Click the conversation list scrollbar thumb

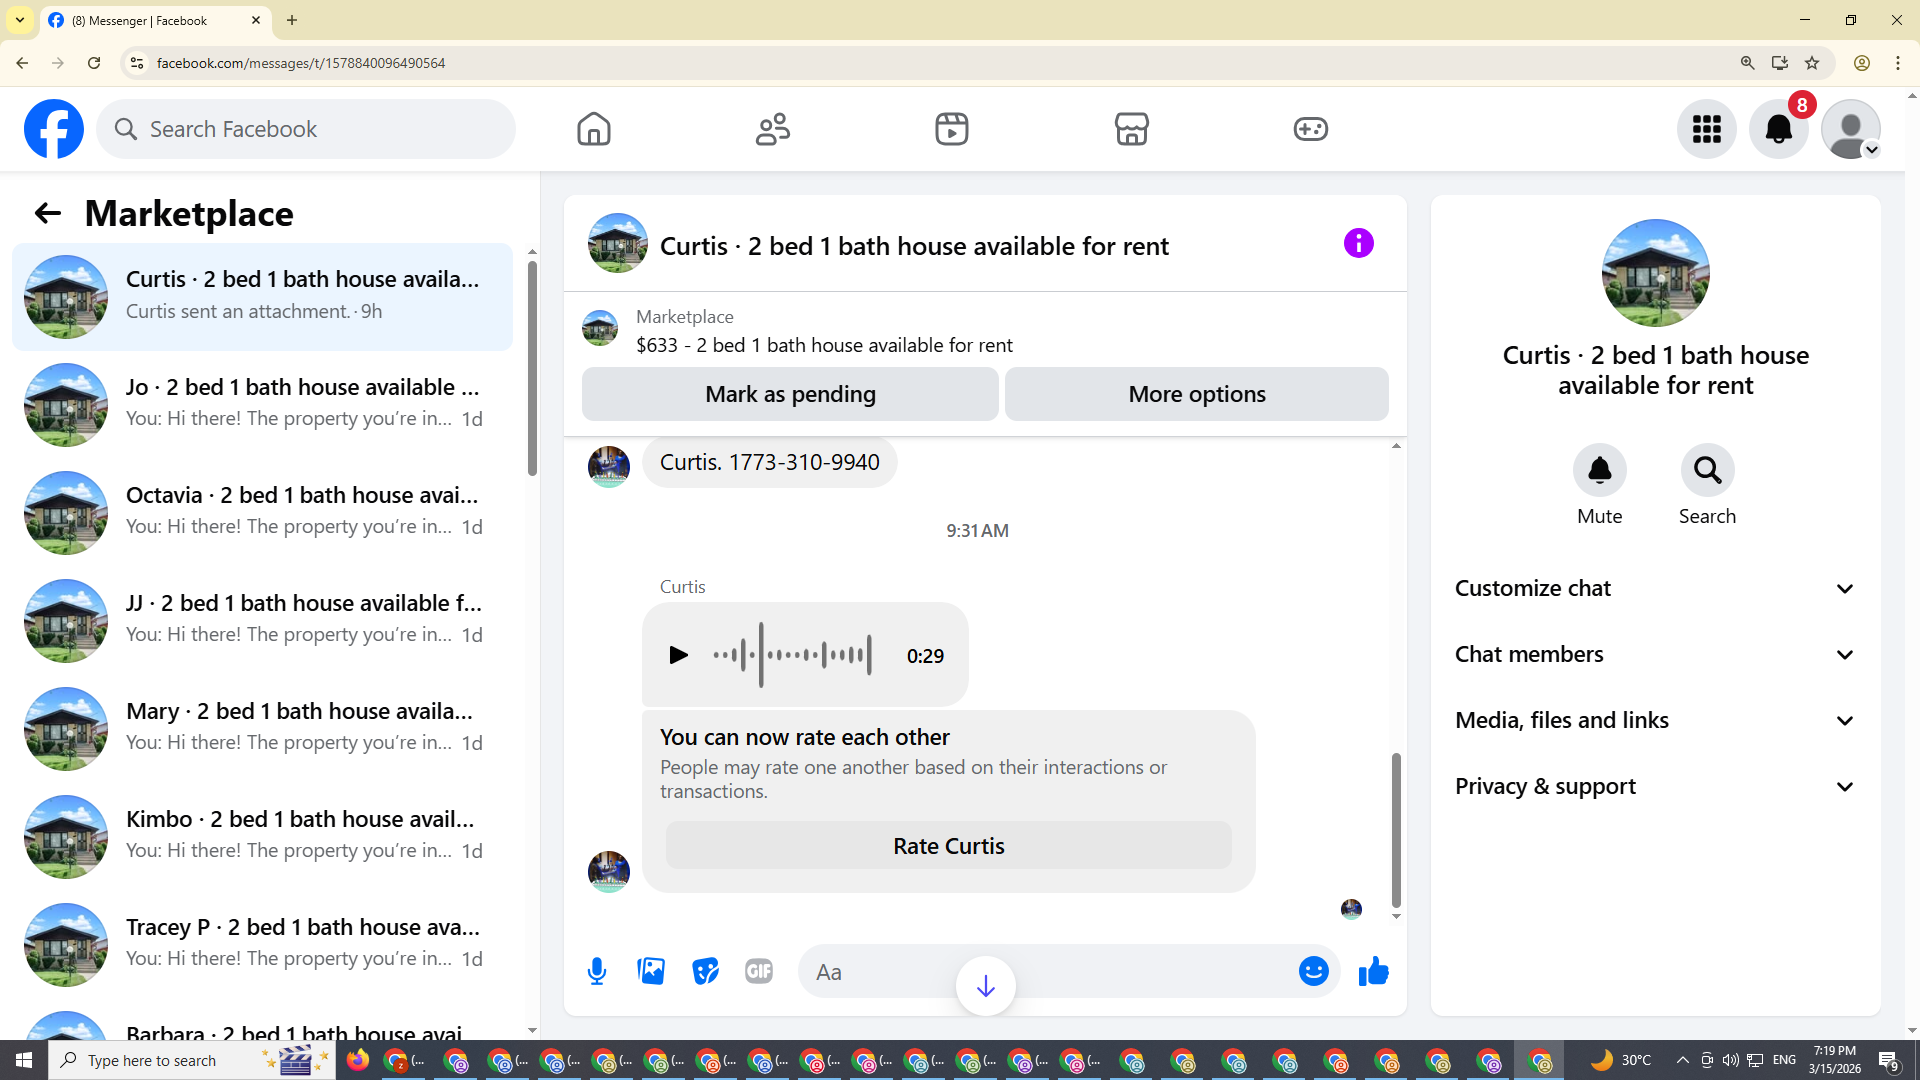(532, 368)
